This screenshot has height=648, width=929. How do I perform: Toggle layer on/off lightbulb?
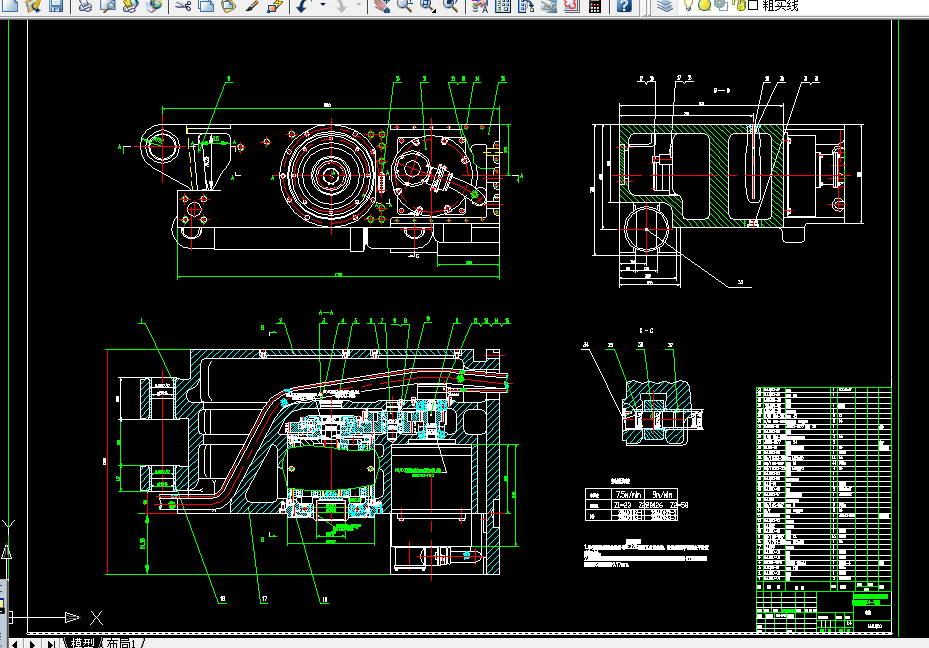[688, 6]
